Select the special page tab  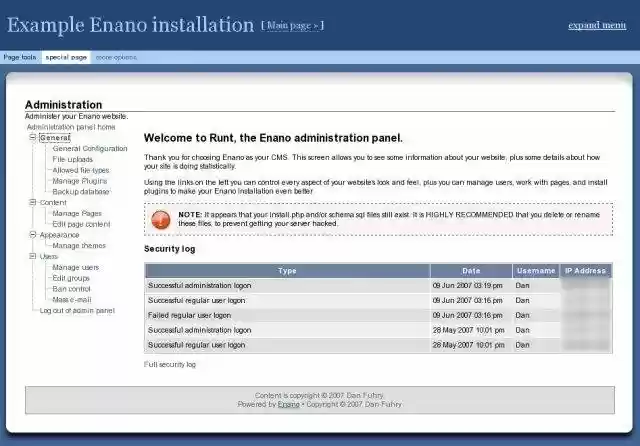(x=66, y=58)
